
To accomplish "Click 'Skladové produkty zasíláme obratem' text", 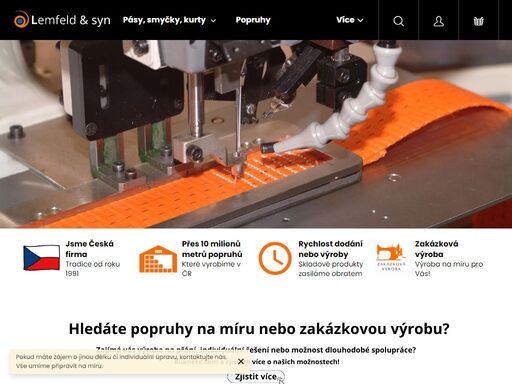I will tap(331, 269).
